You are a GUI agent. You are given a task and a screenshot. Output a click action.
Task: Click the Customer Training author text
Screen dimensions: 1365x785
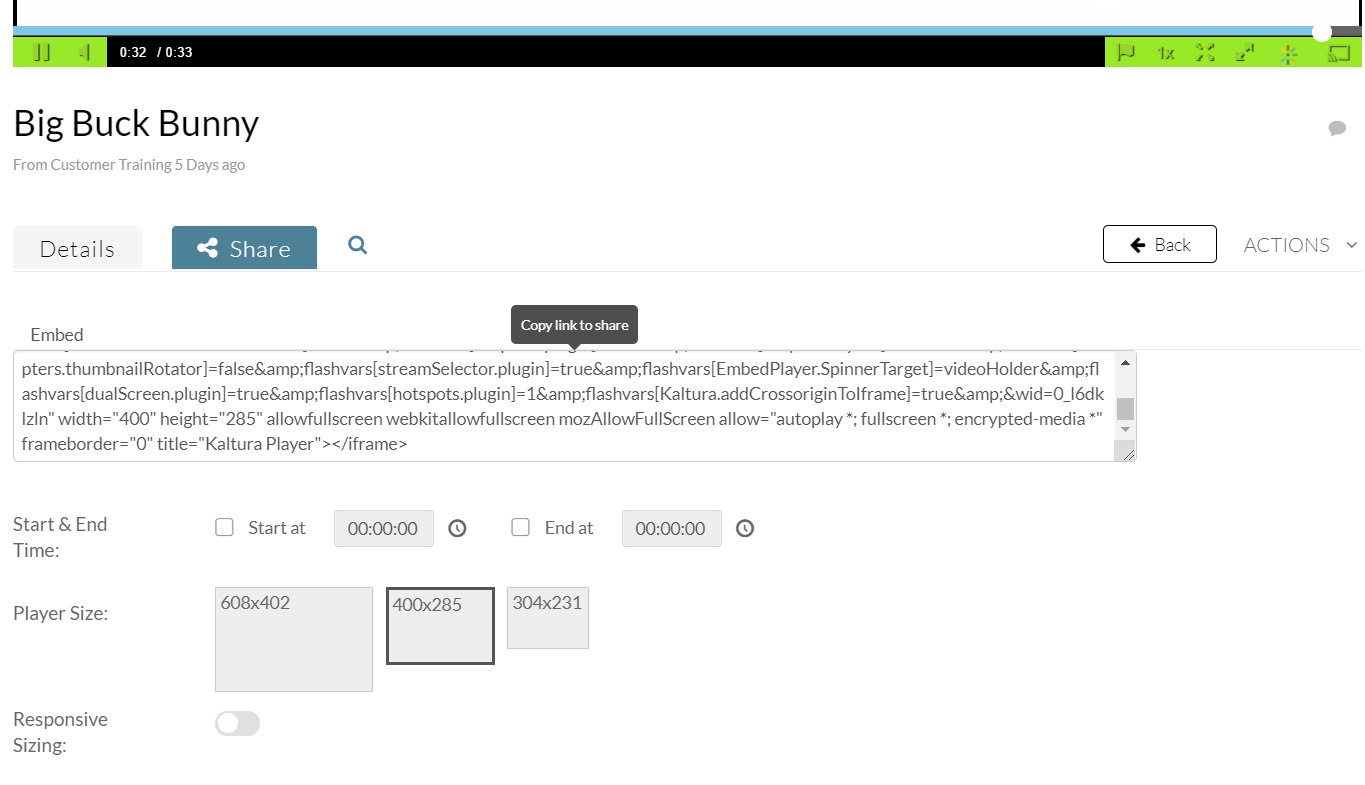111,164
